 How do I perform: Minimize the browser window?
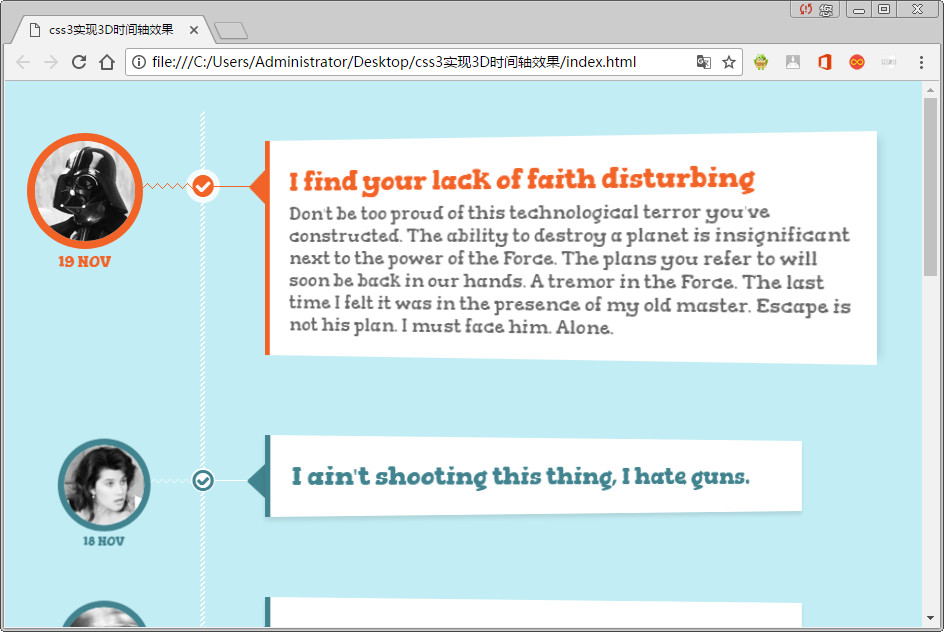point(859,9)
